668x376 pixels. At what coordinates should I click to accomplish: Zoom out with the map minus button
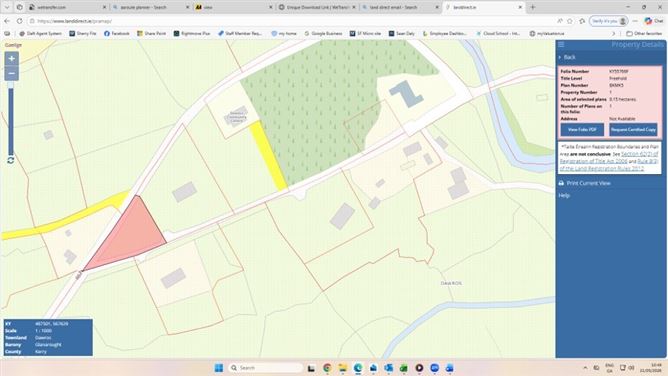pos(12,74)
